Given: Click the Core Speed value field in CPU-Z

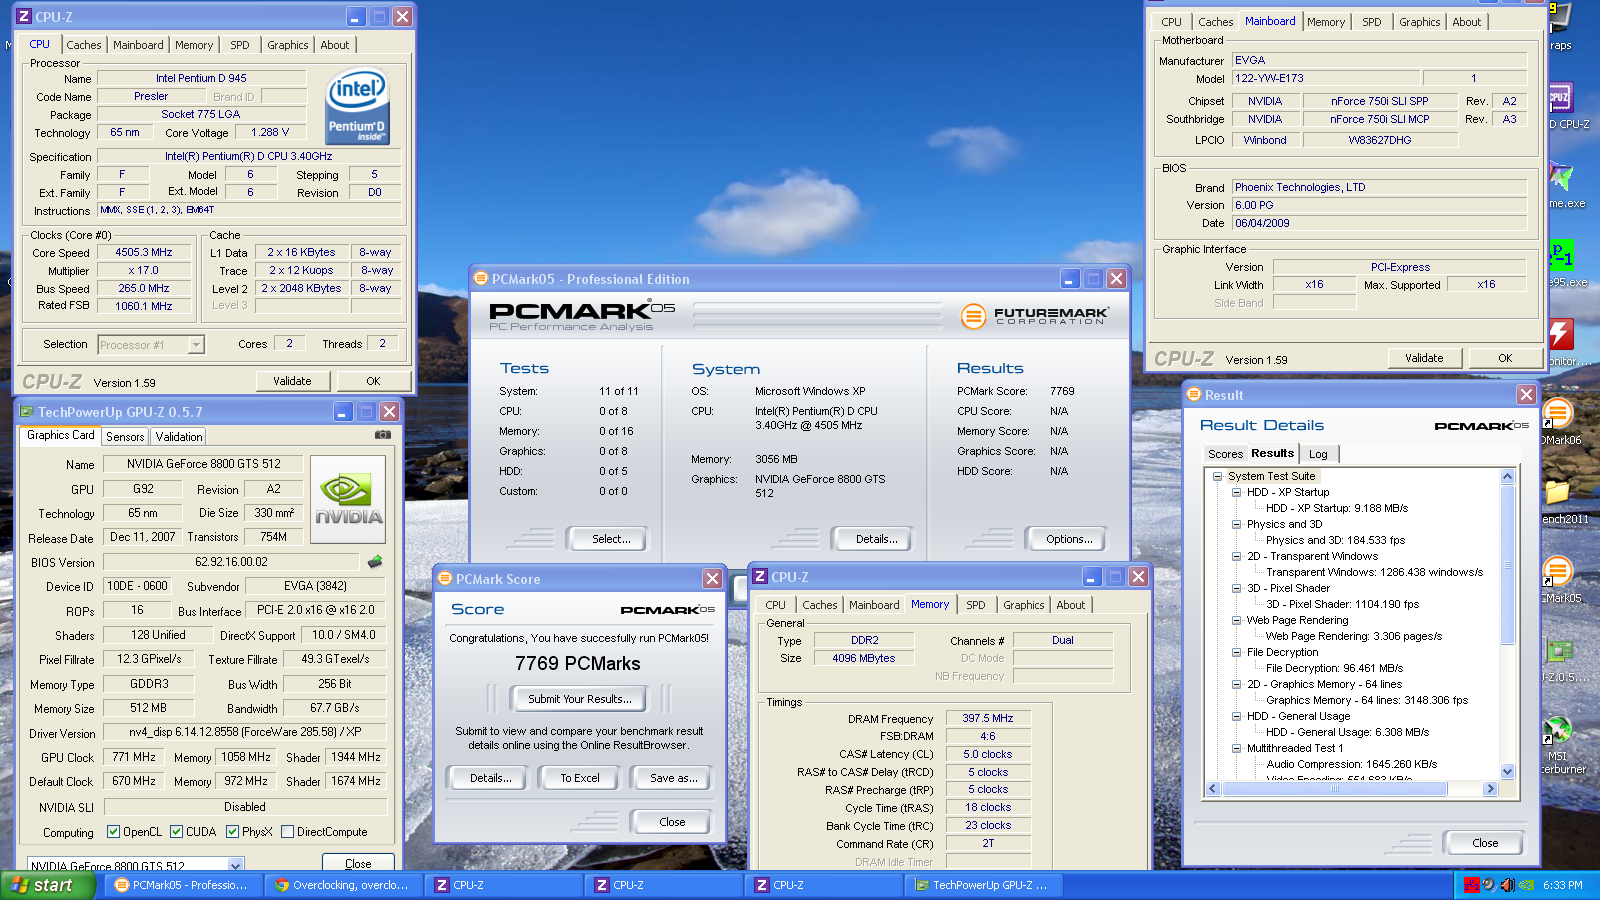Looking at the screenshot, I should [144, 253].
